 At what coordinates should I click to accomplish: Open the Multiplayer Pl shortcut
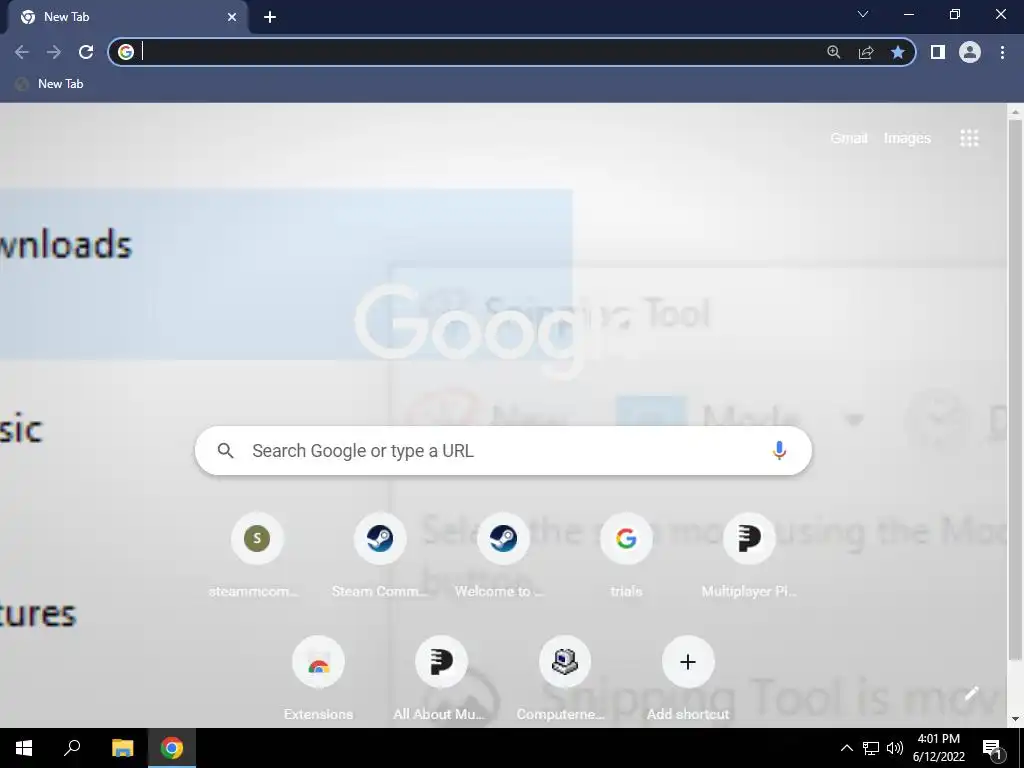(749, 539)
